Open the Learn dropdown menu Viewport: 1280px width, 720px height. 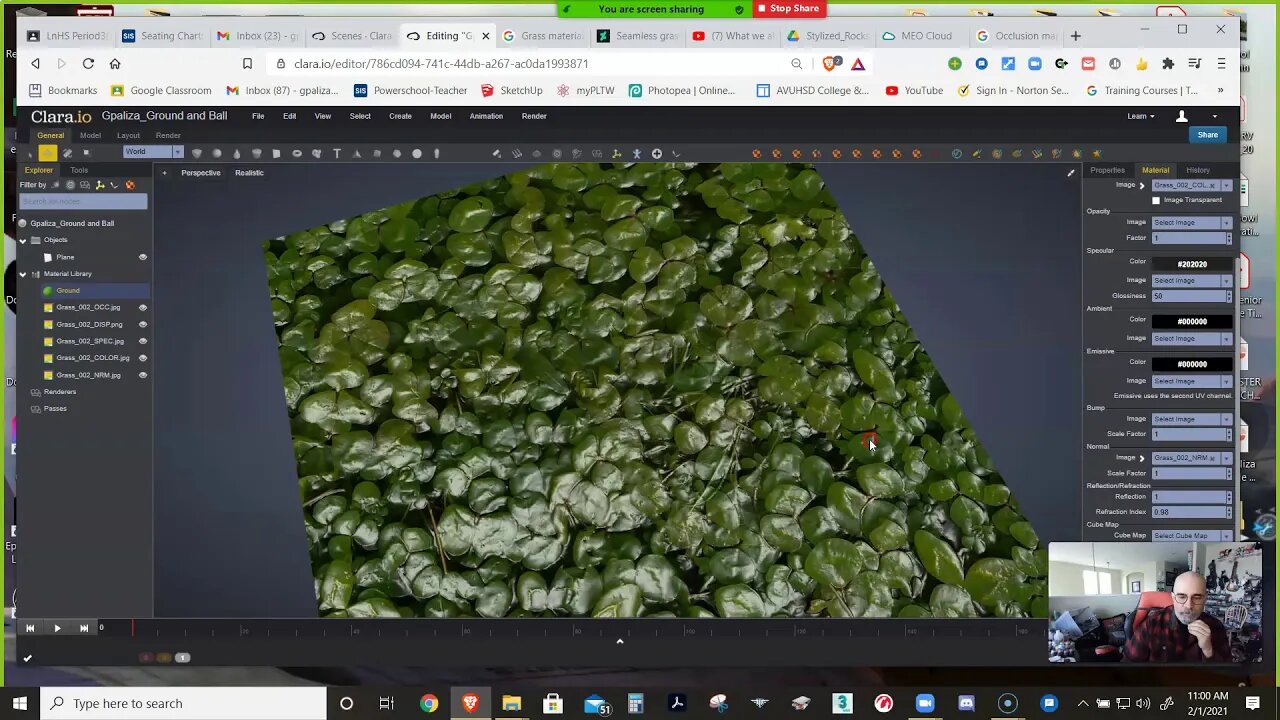pos(1140,116)
